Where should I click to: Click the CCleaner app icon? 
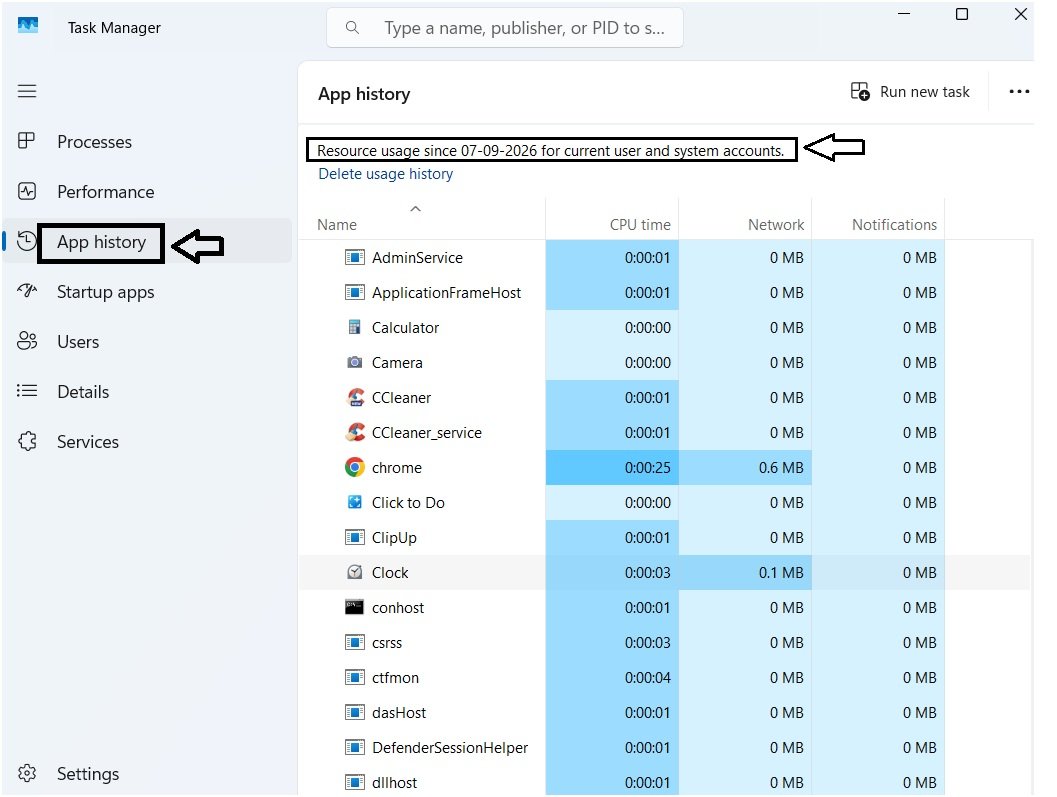(x=355, y=397)
